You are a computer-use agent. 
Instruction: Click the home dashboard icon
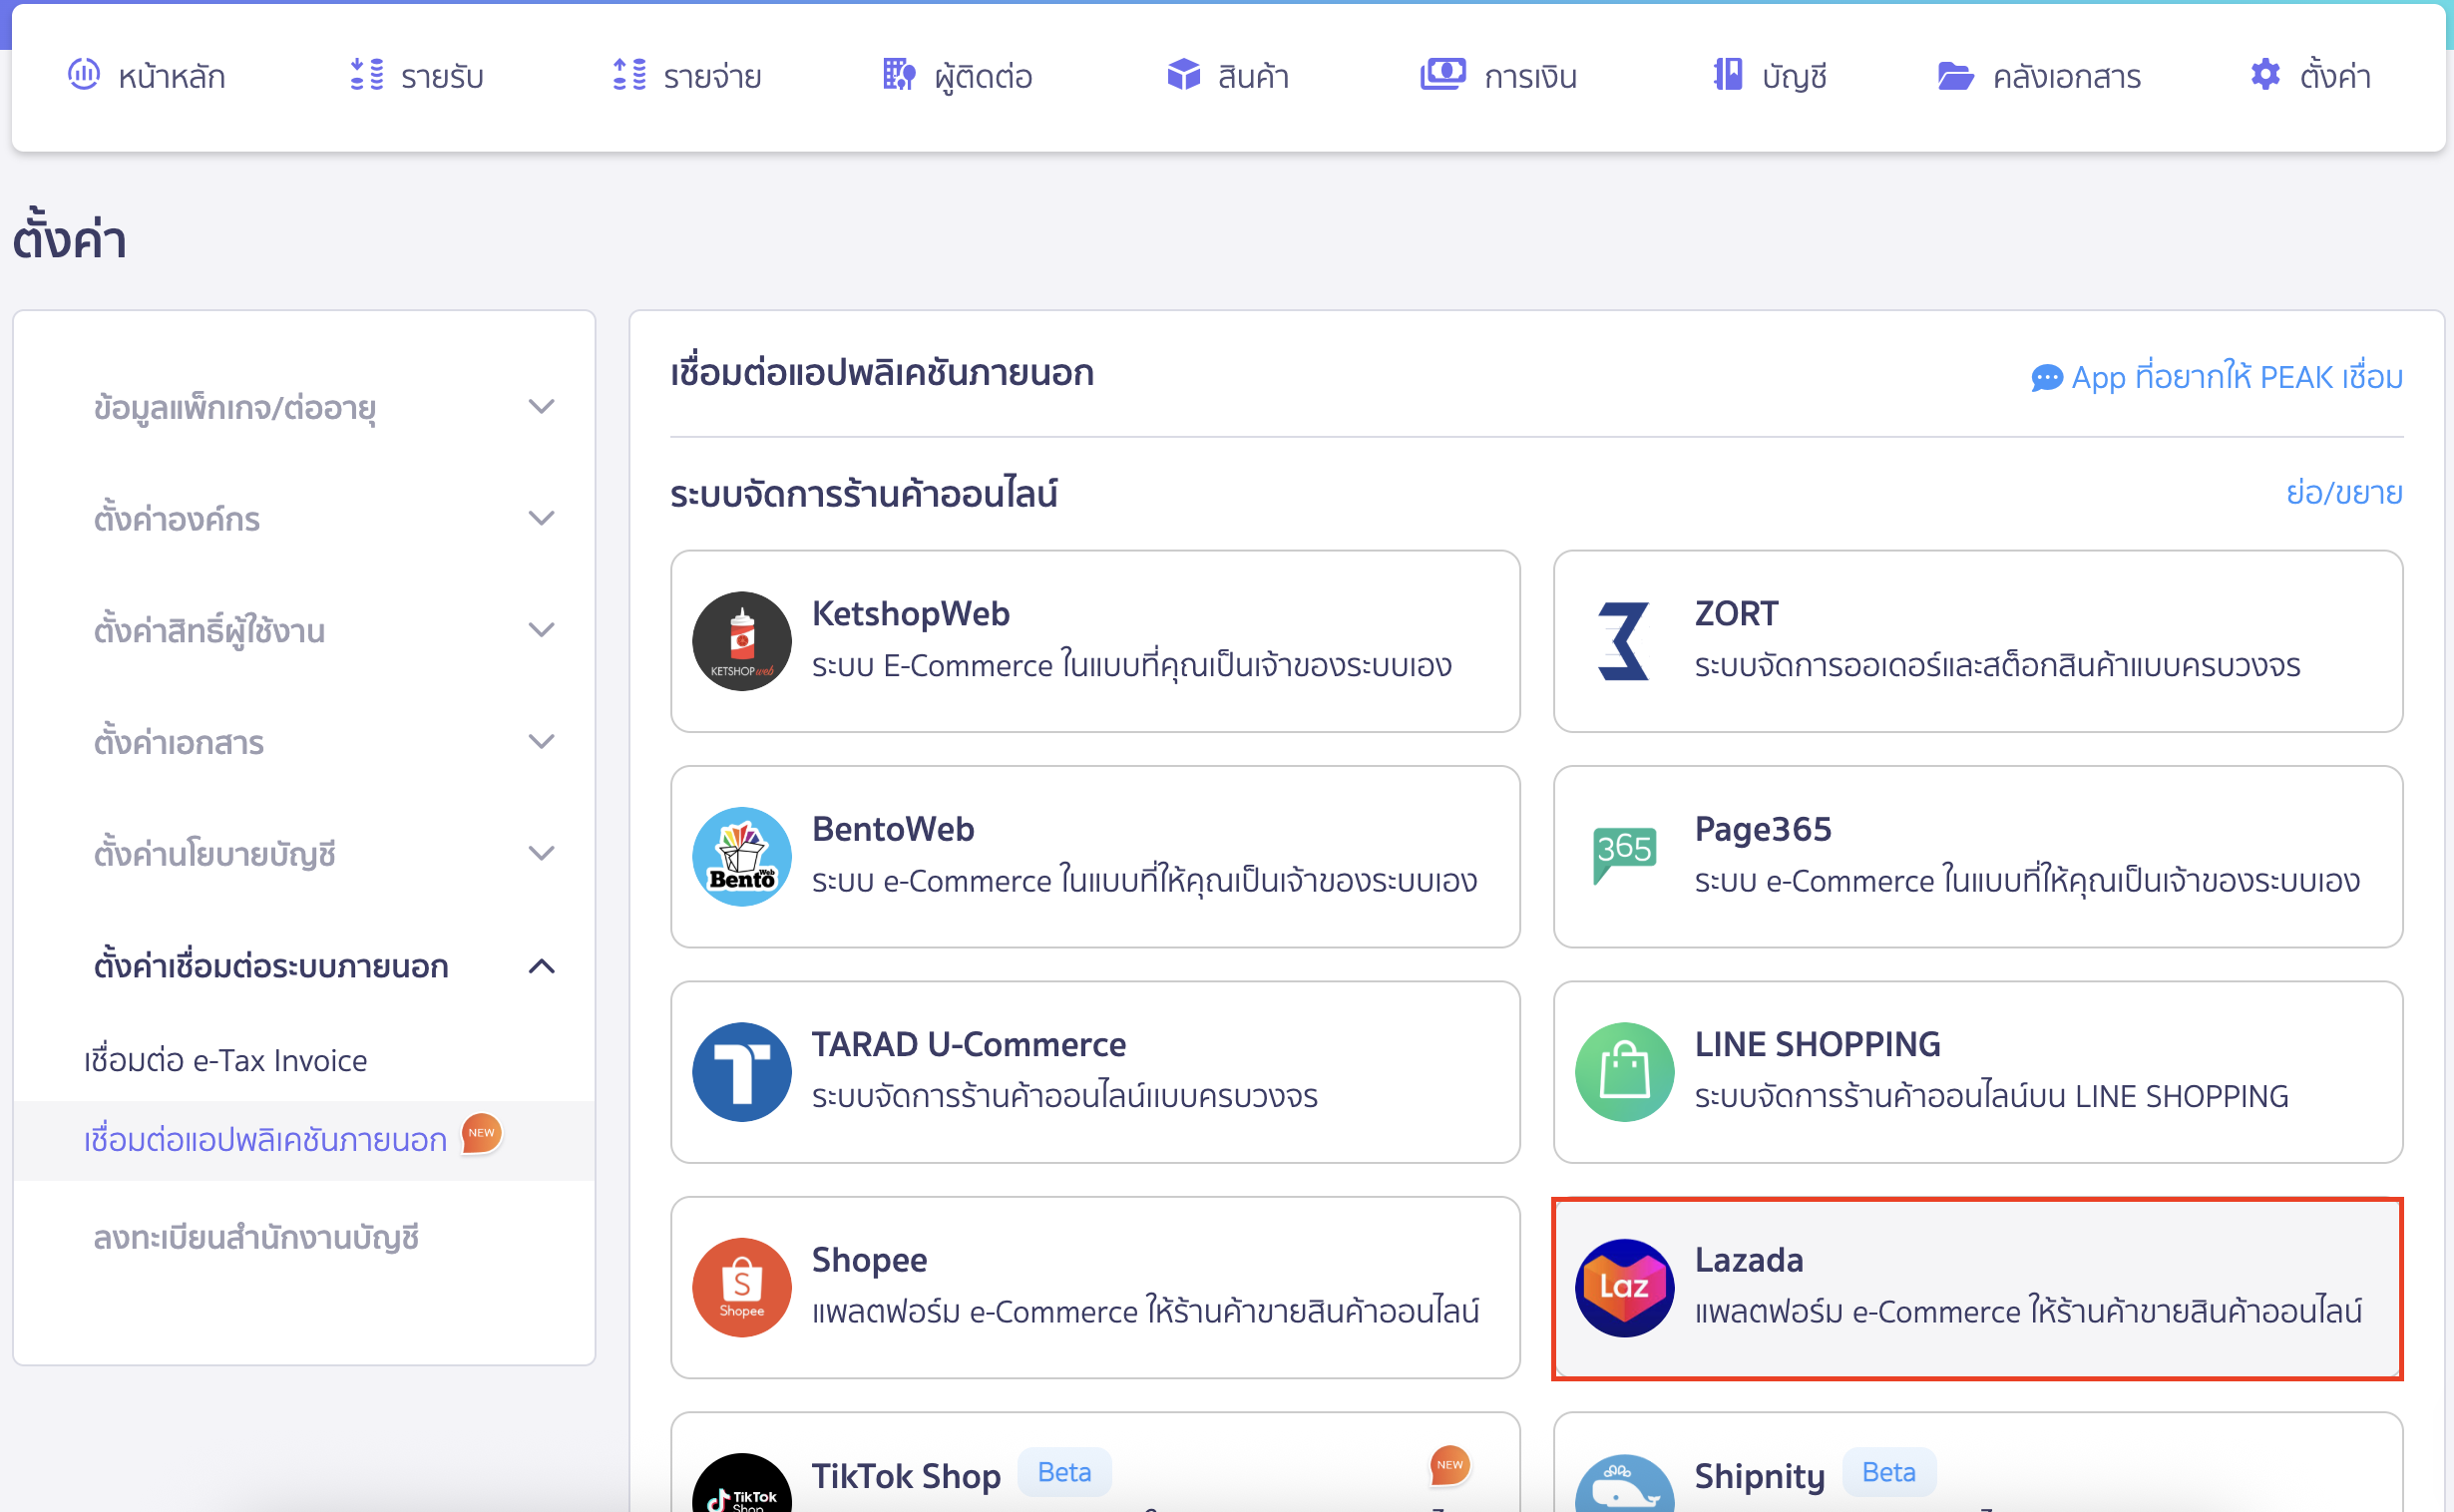click(84, 74)
